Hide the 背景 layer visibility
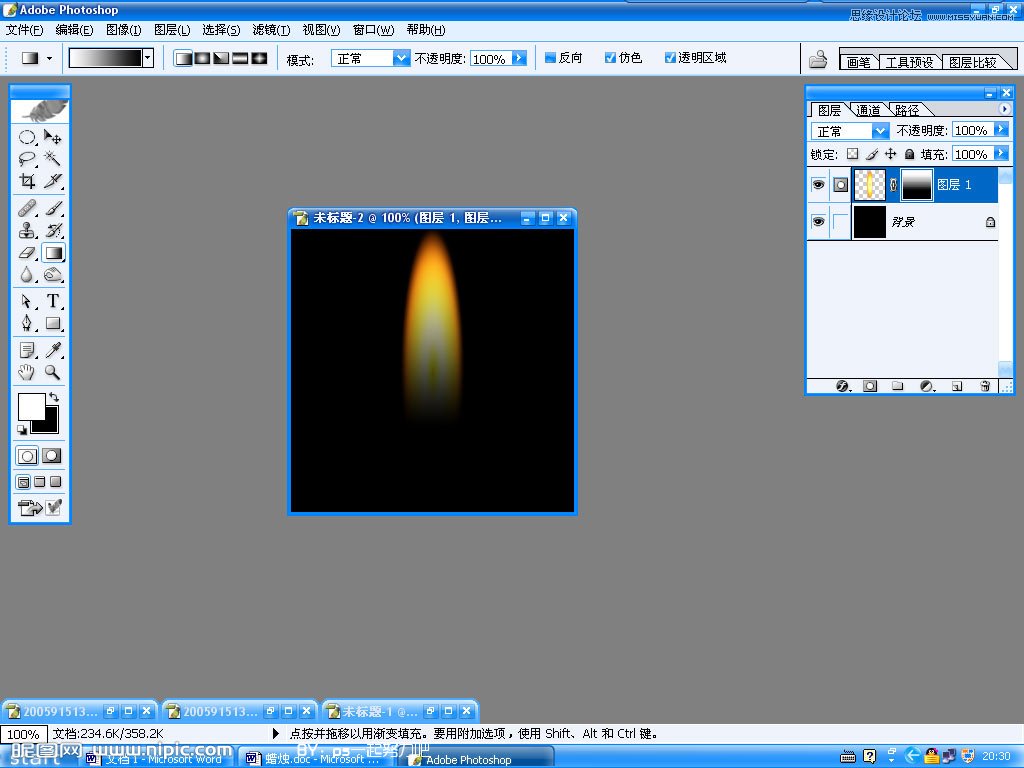1024x768 pixels. click(x=818, y=222)
